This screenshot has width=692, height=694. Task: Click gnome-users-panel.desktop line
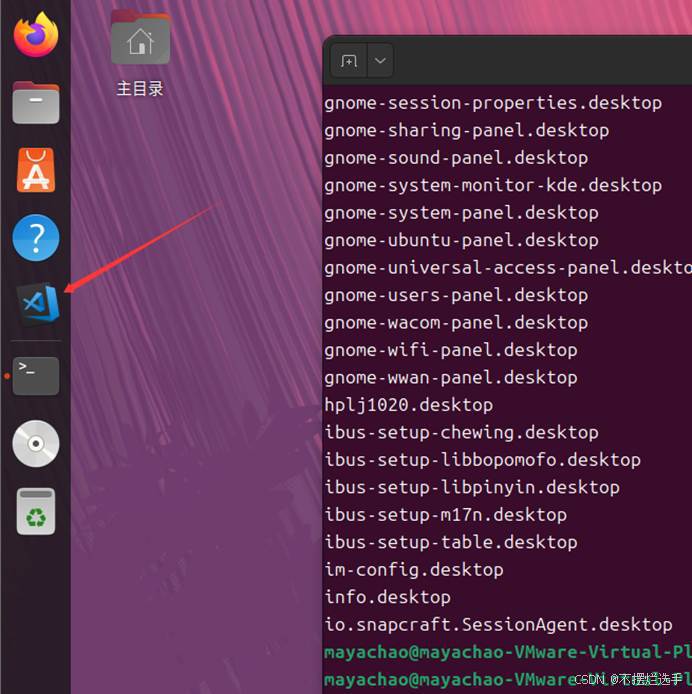coord(456,296)
